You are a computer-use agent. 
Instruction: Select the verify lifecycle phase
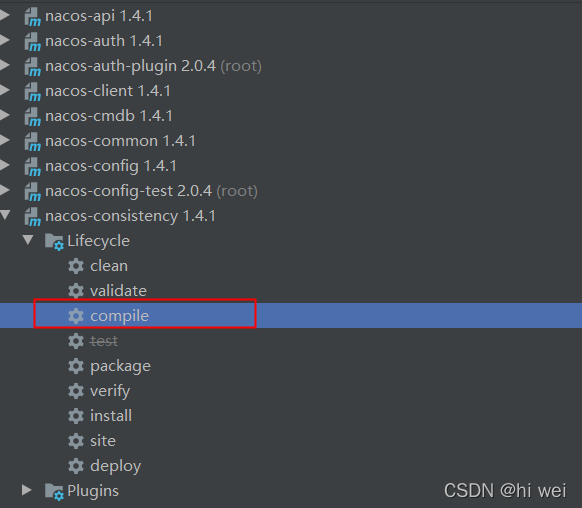click(x=110, y=391)
